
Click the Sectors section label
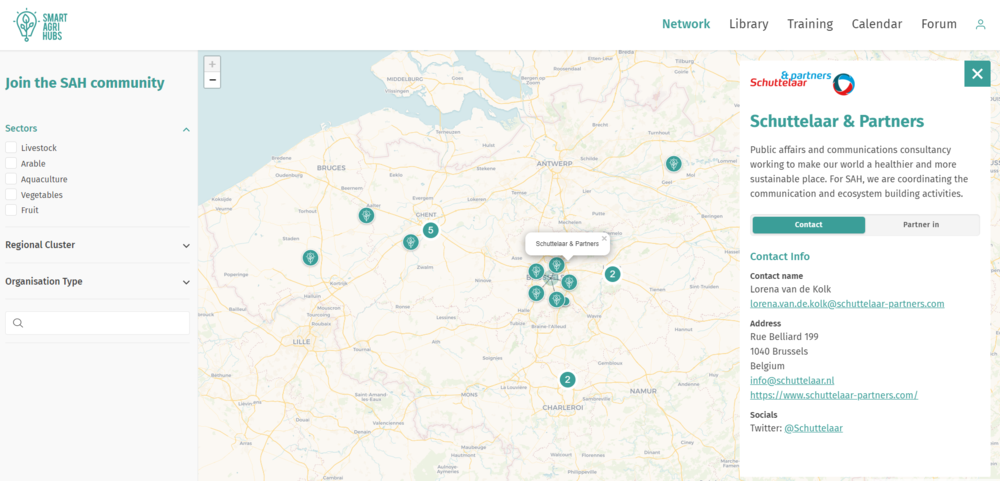click(x=21, y=128)
